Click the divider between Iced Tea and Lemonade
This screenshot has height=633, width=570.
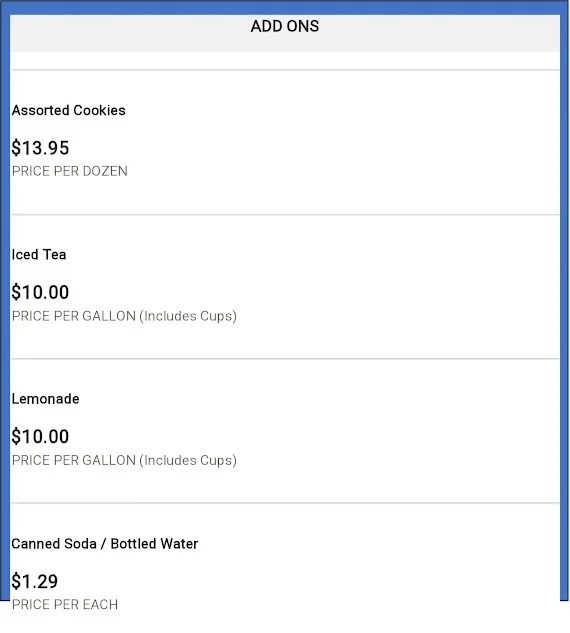(x=285, y=358)
